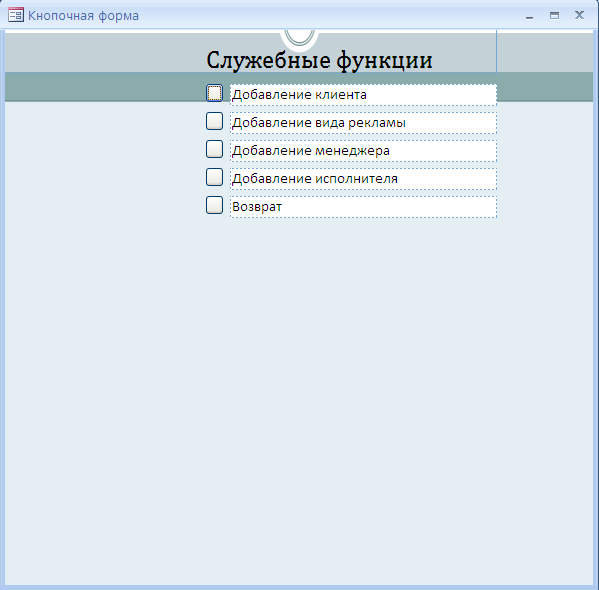Select the 'Возврат' label
Image resolution: width=599 pixels, height=590 pixels.
pyautogui.click(x=363, y=207)
